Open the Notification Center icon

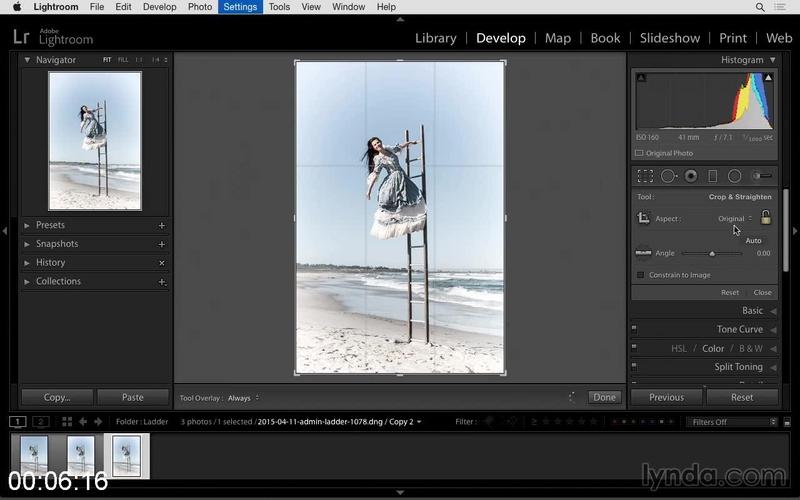click(780, 7)
